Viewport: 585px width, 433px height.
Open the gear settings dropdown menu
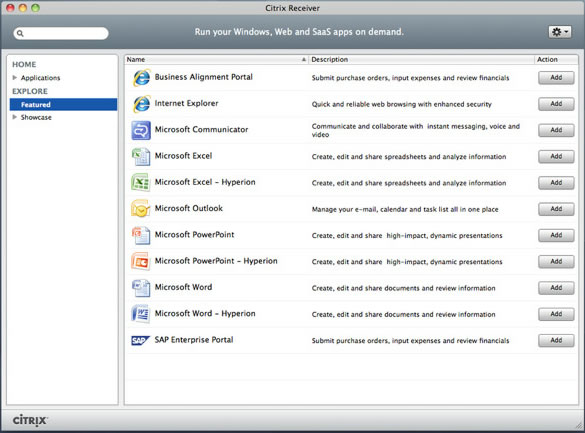pyautogui.click(x=560, y=32)
